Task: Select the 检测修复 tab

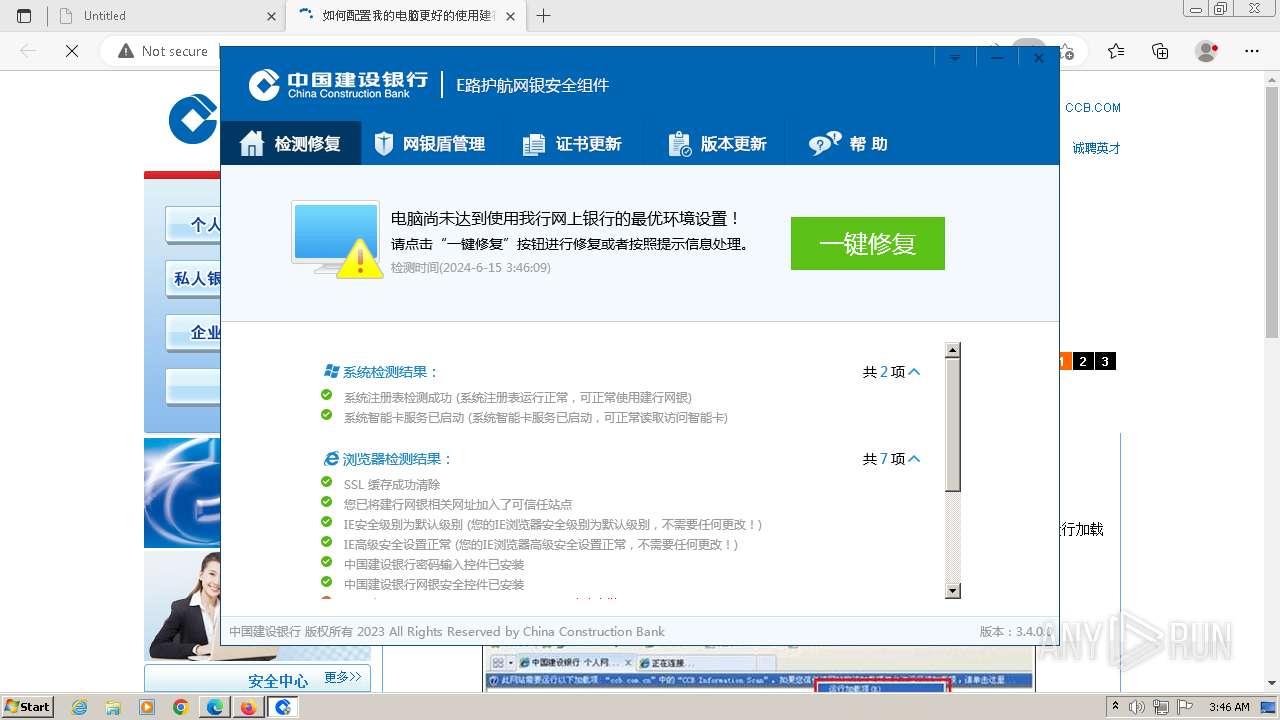Action: click(x=290, y=144)
